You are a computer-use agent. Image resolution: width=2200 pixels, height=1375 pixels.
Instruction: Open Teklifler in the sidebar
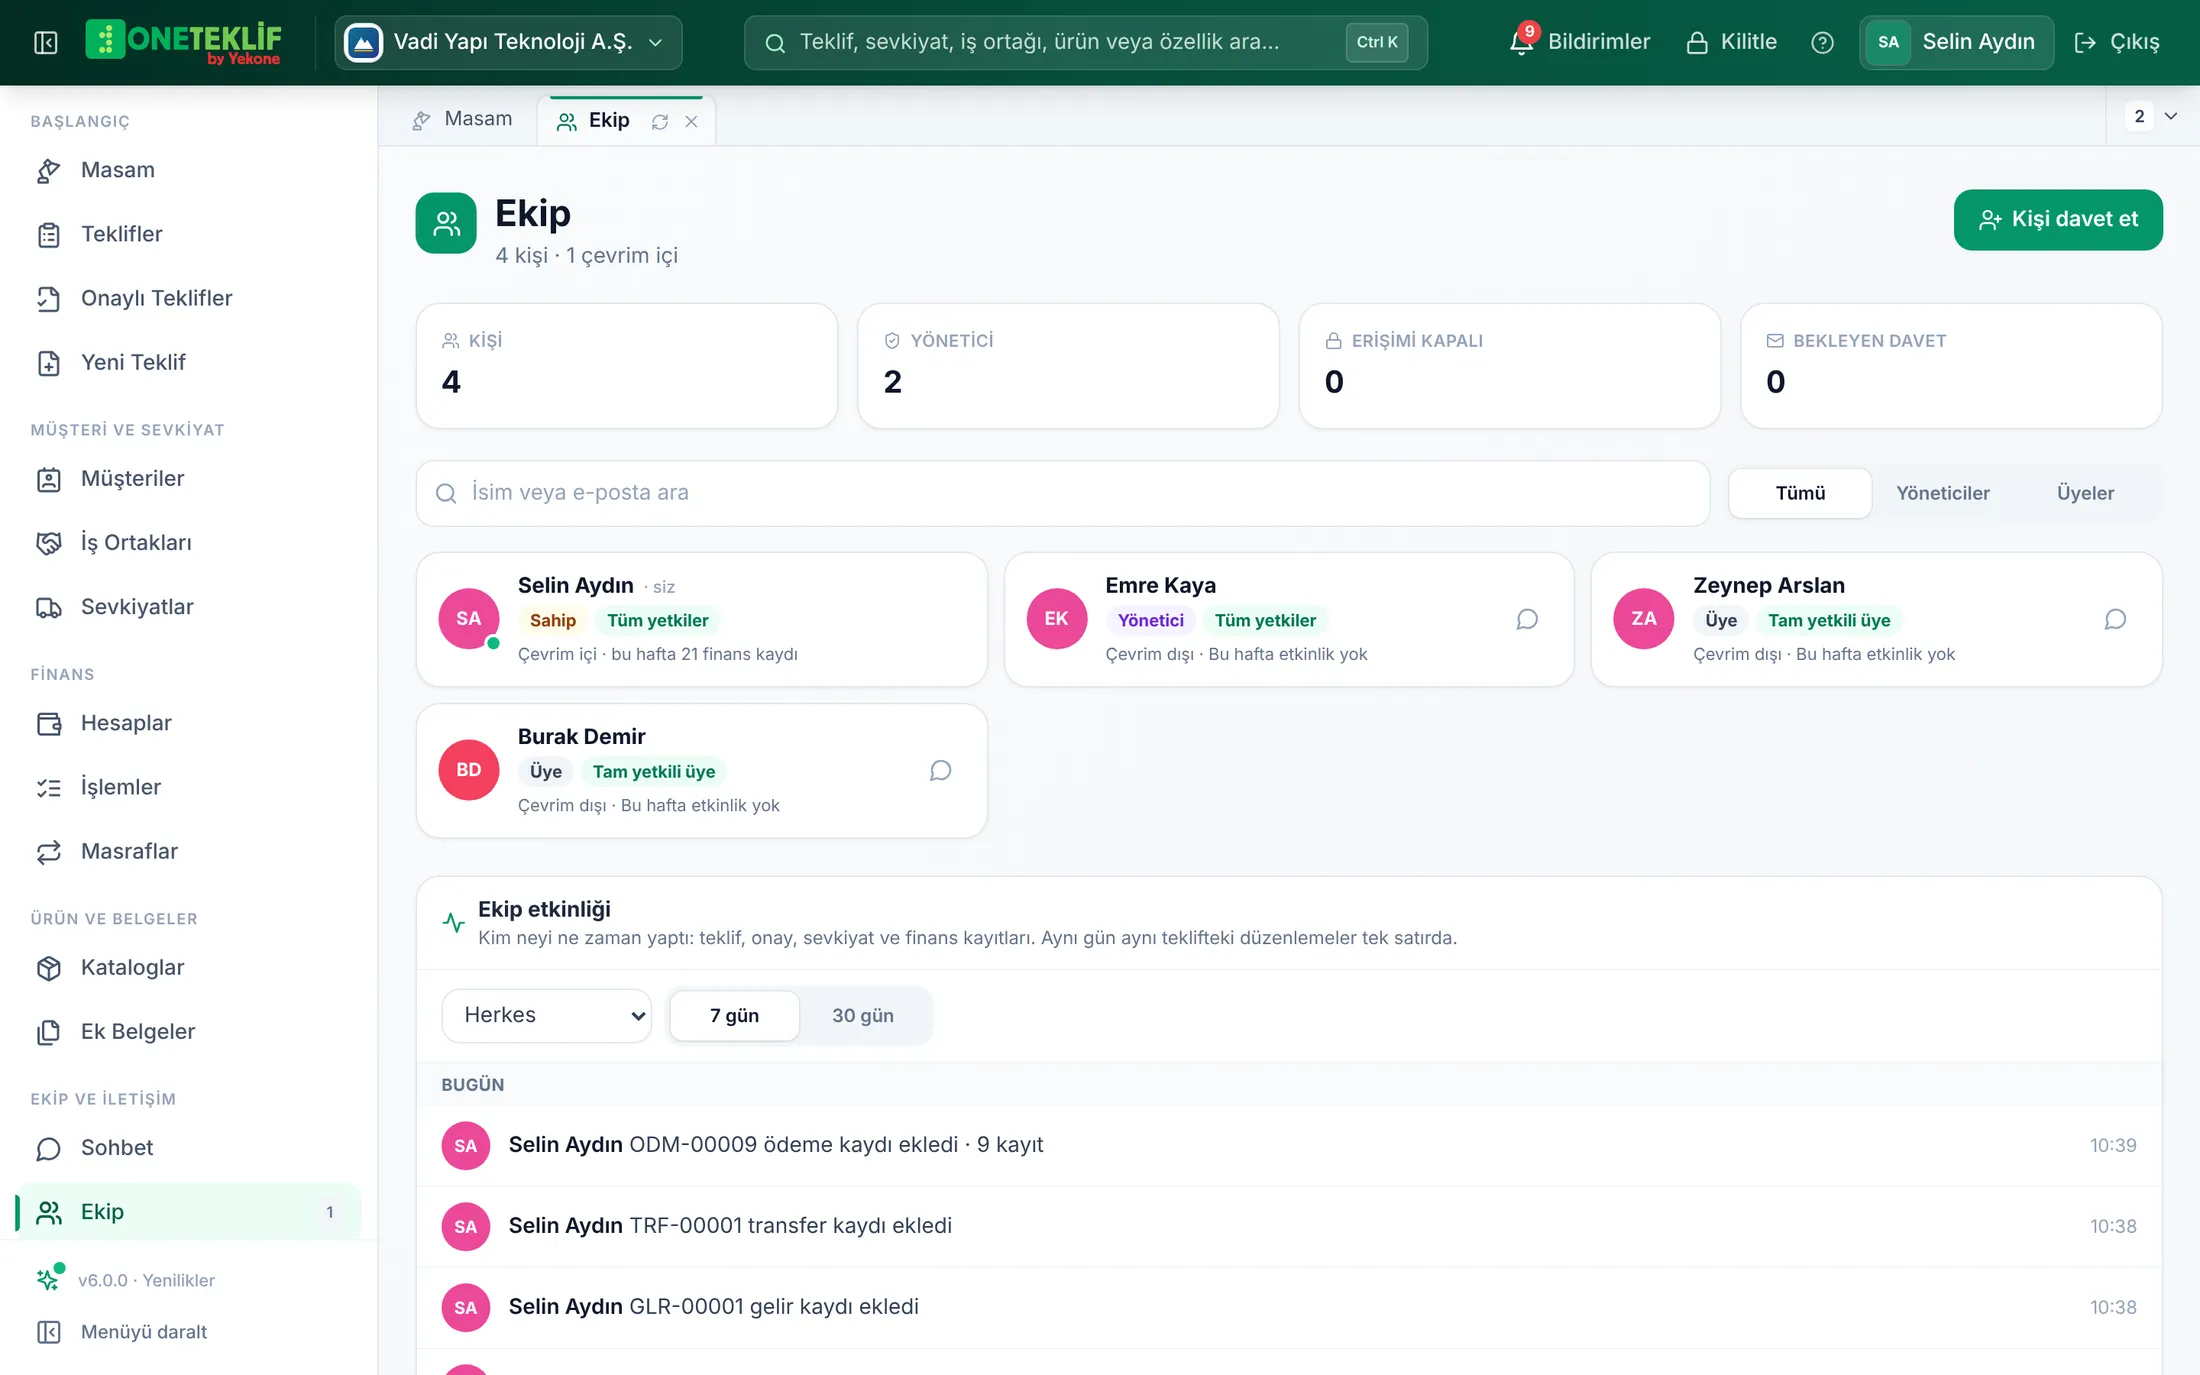coord(189,234)
